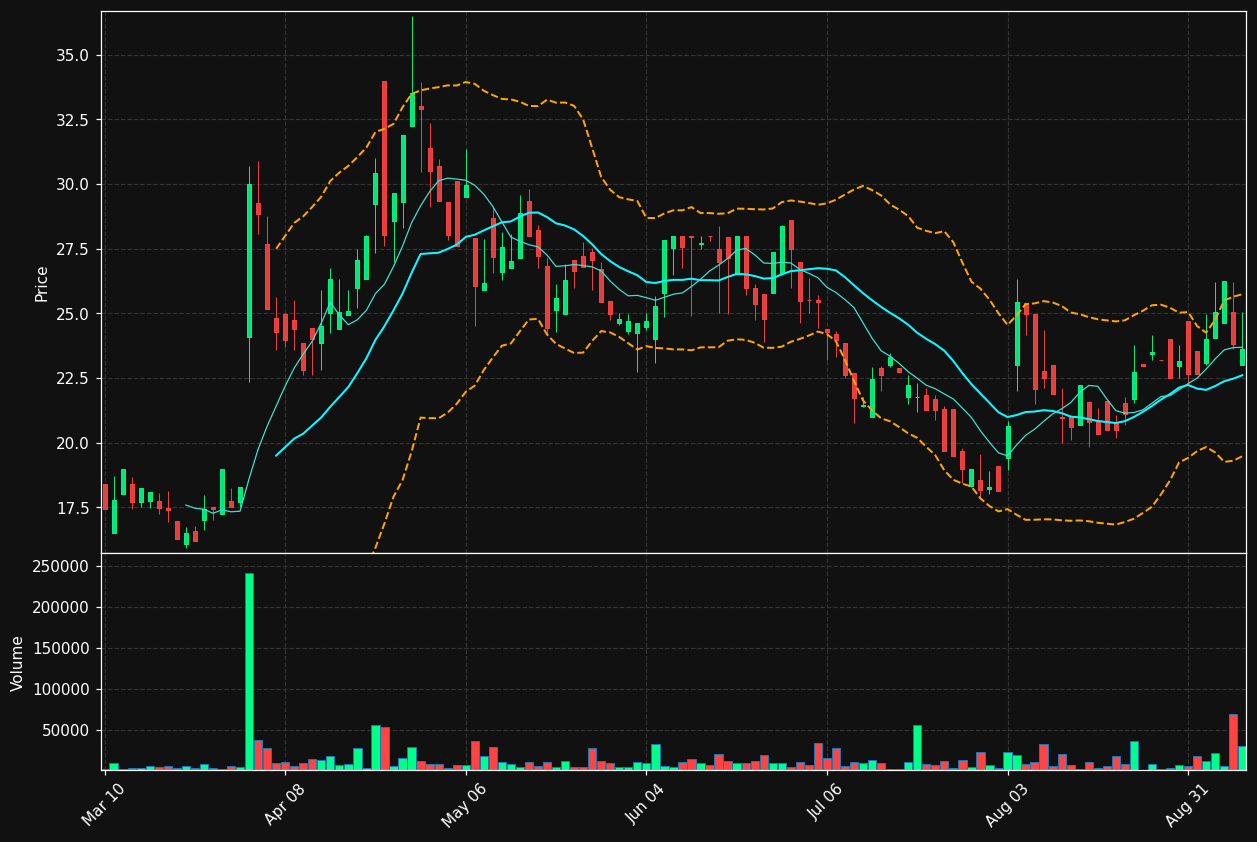Click the 30.0 price tick label
The width and height of the screenshot is (1257, 842).
pyautogui.click(x=71, y=185)
